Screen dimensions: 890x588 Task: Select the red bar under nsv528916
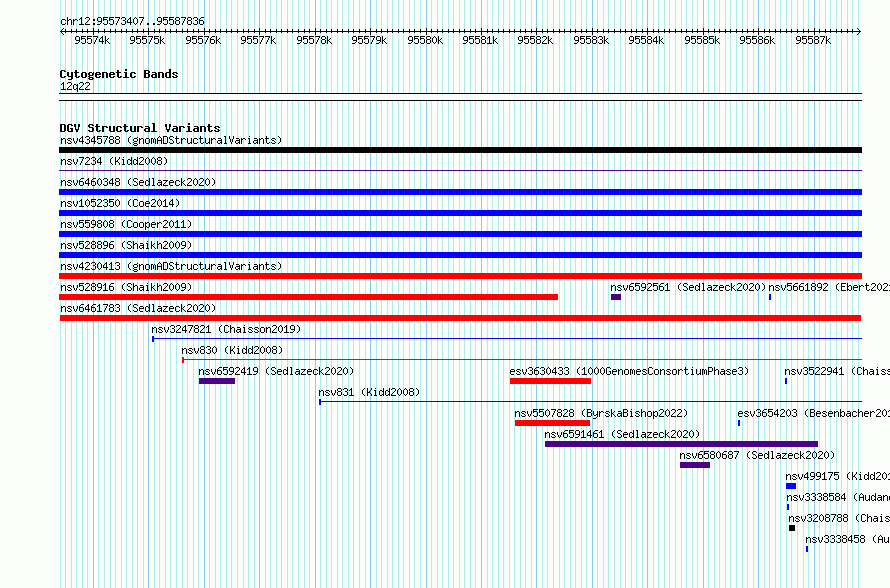tap(309, 297)
